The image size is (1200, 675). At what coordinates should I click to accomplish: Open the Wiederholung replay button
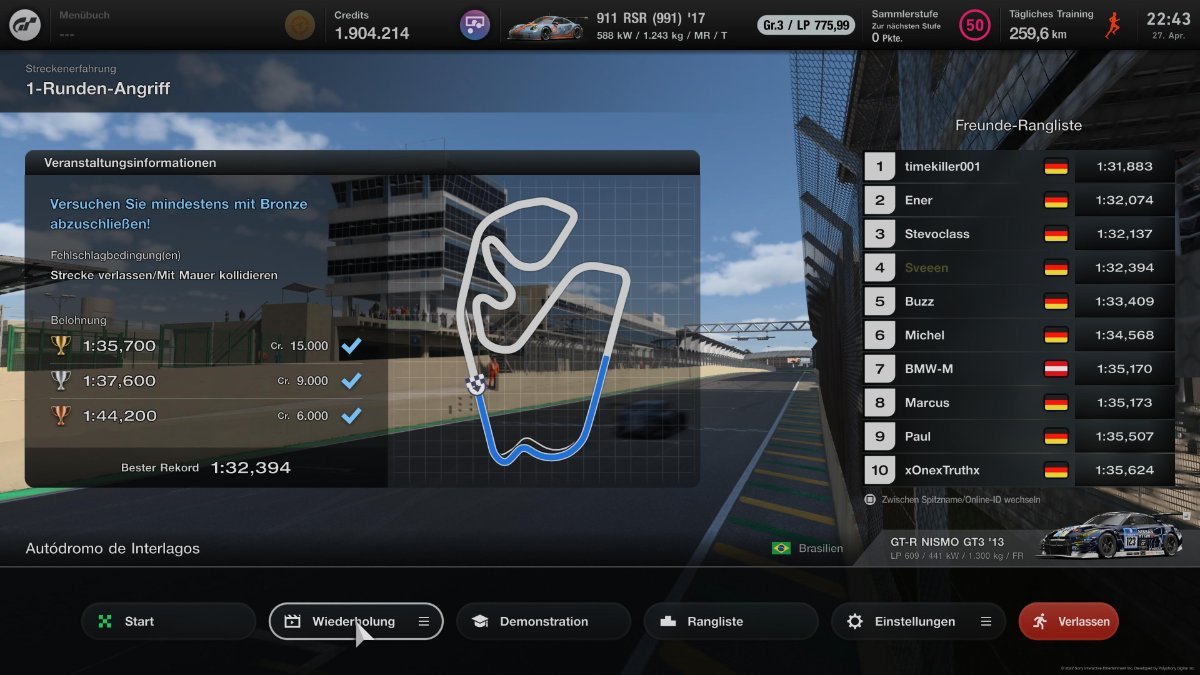tap(356, 621)
